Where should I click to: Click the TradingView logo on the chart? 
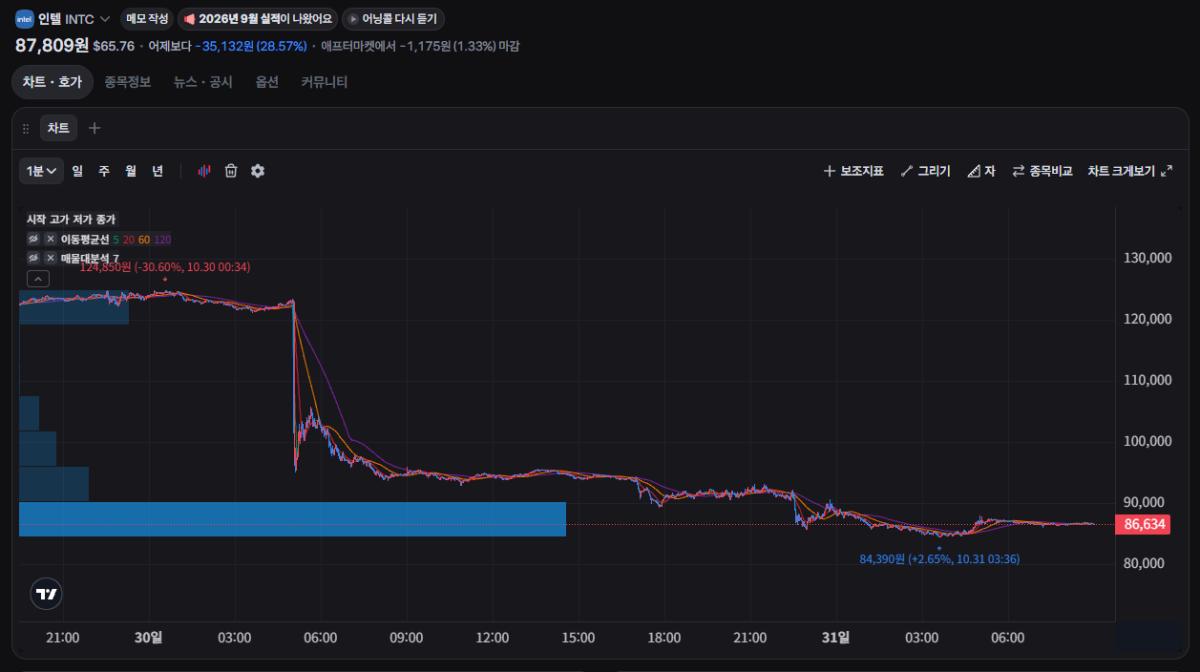pos(47,594)
